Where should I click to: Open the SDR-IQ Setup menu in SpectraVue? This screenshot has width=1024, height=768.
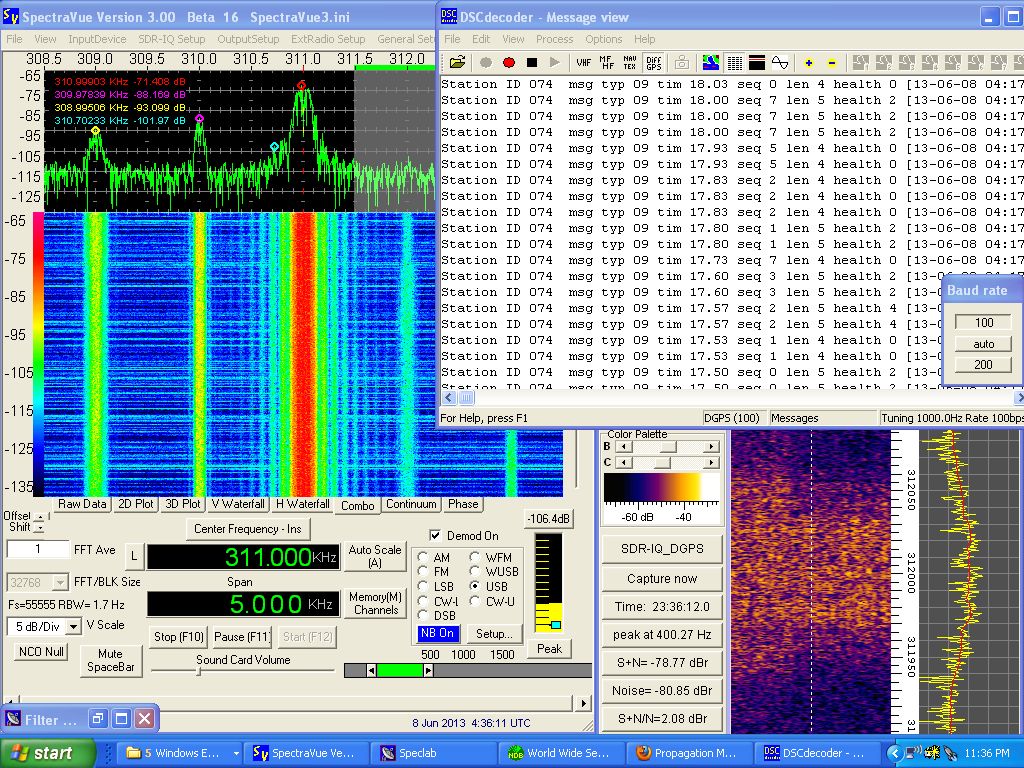coord(171,39)
